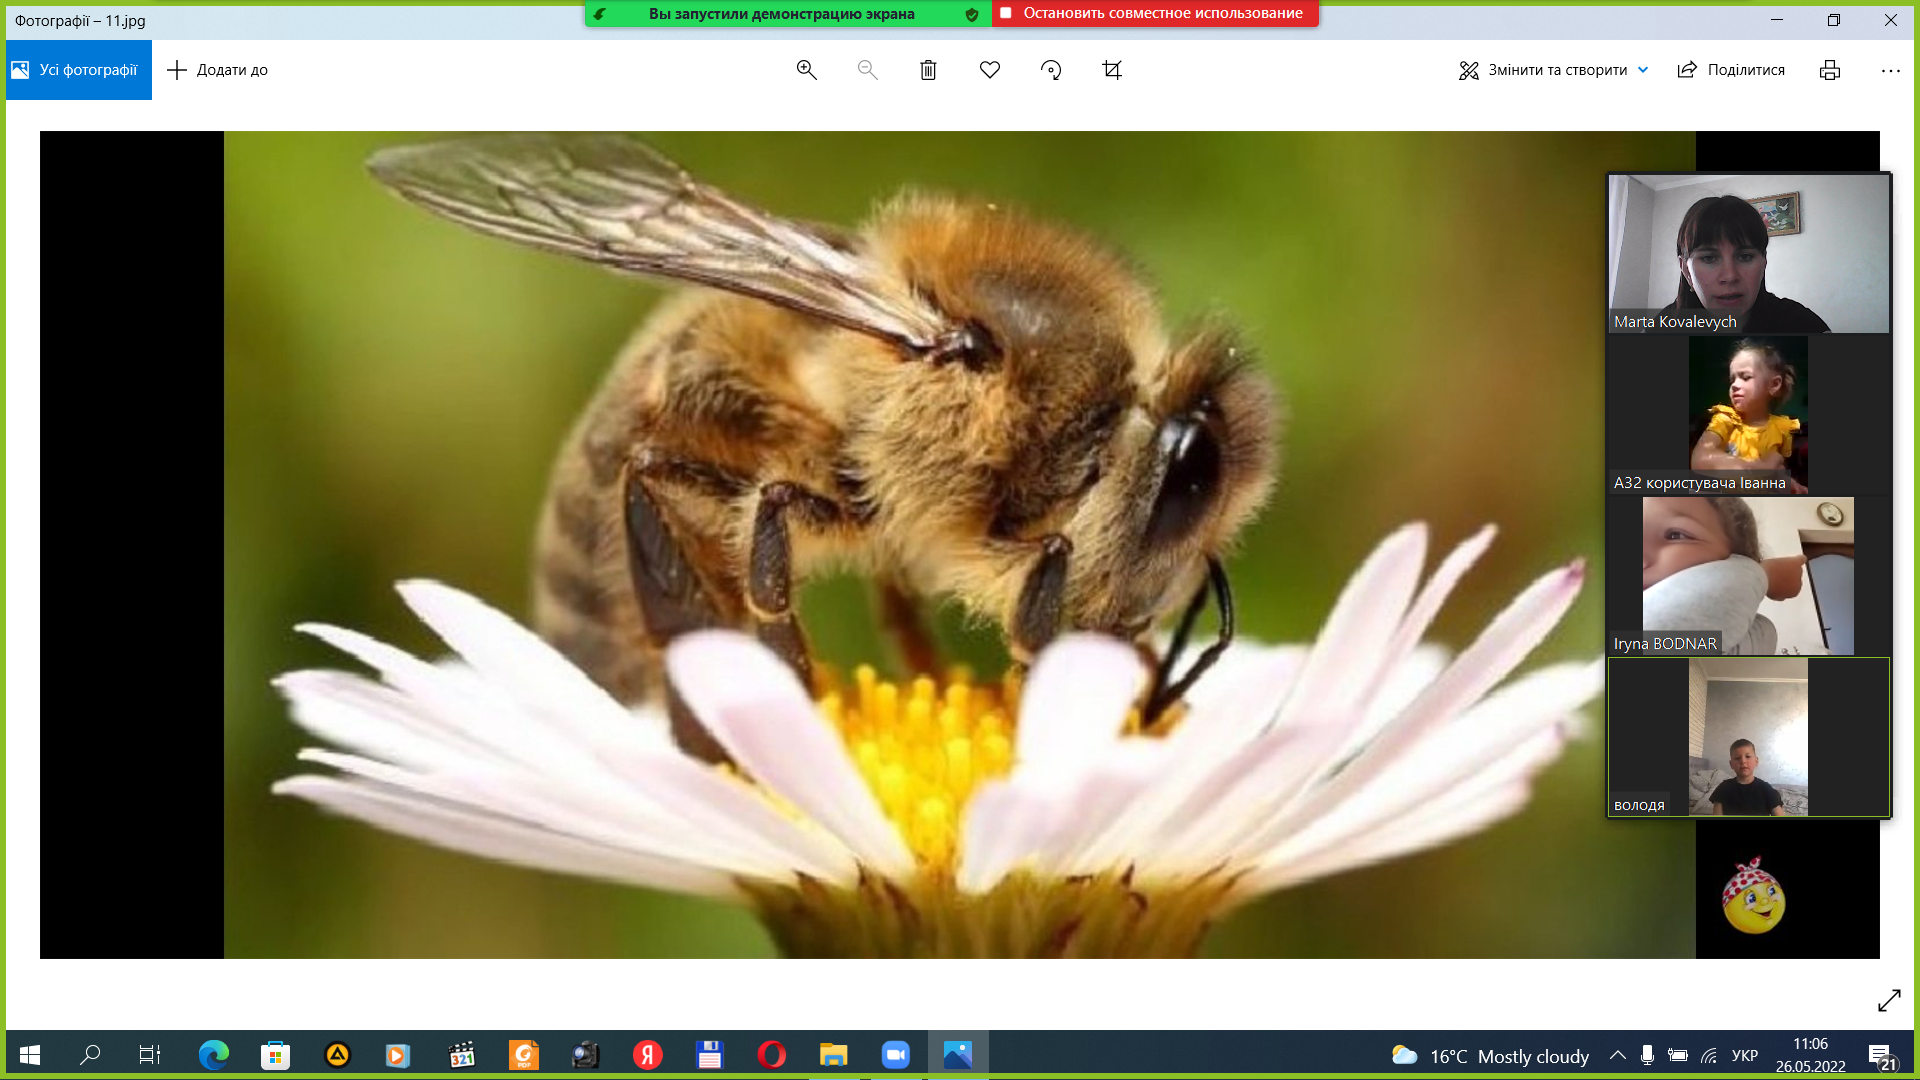The width and height of the screenshot is (1920, 1080).
Task: Open Microsoft Store from the taskbar
Action: coord(275,1055)
